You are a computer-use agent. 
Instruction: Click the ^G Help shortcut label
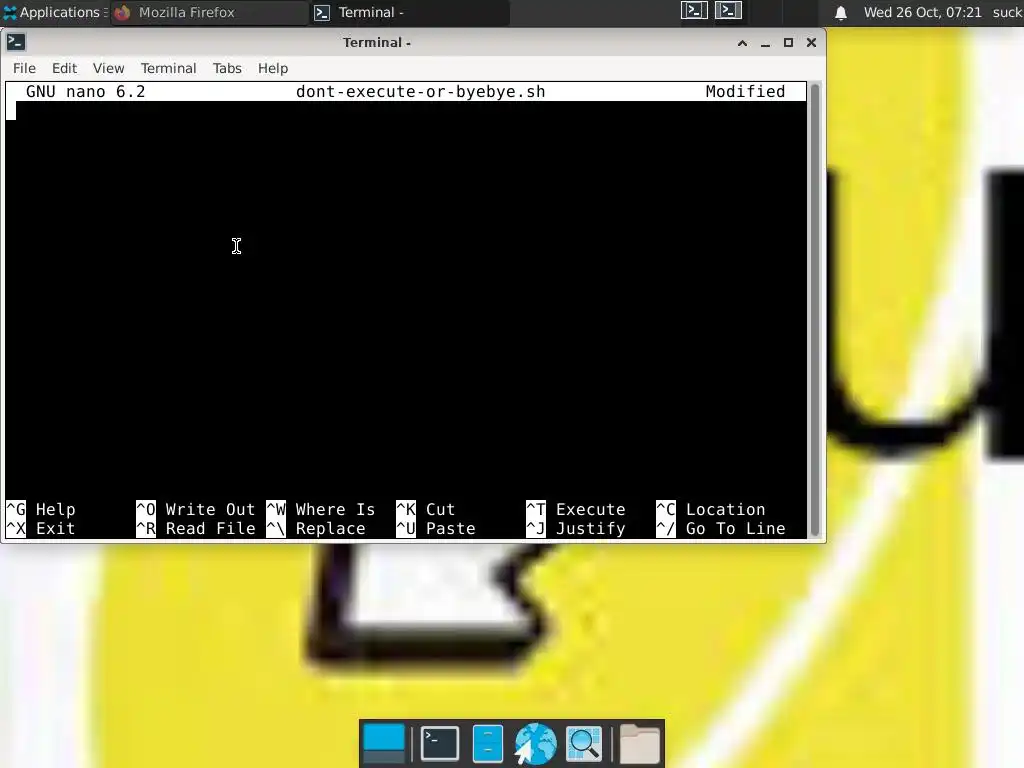pyautogui.click(x=40, y=509)
